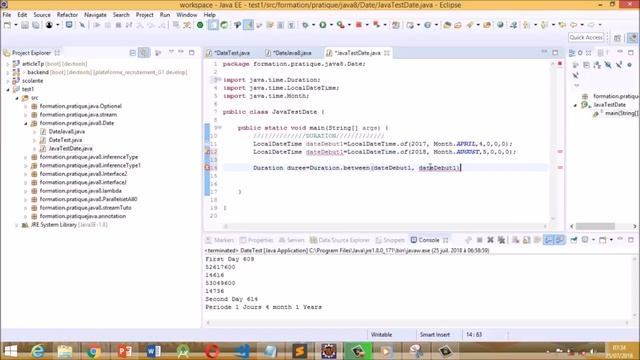Open dropdown arrow next to New icon
640x360 pixels.
pyautogui.click(x=16, y=25)
